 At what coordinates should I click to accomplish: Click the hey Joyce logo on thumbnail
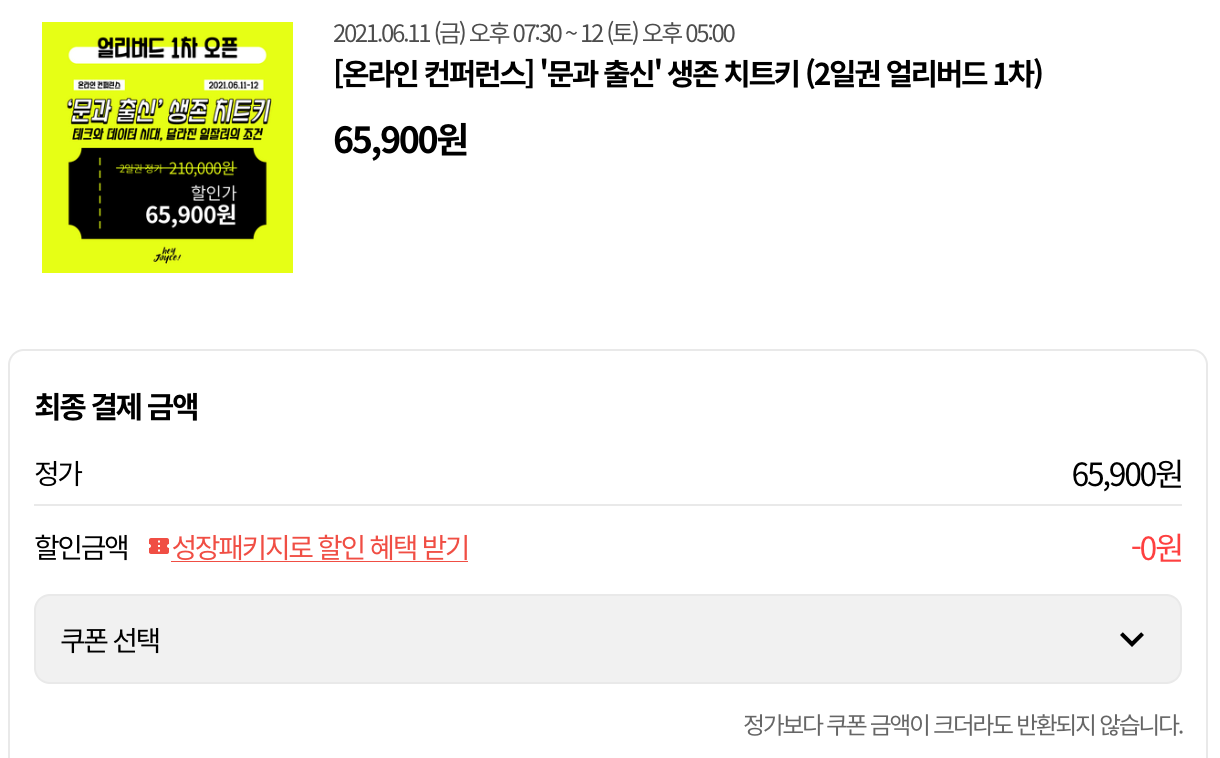click(167, 255)
